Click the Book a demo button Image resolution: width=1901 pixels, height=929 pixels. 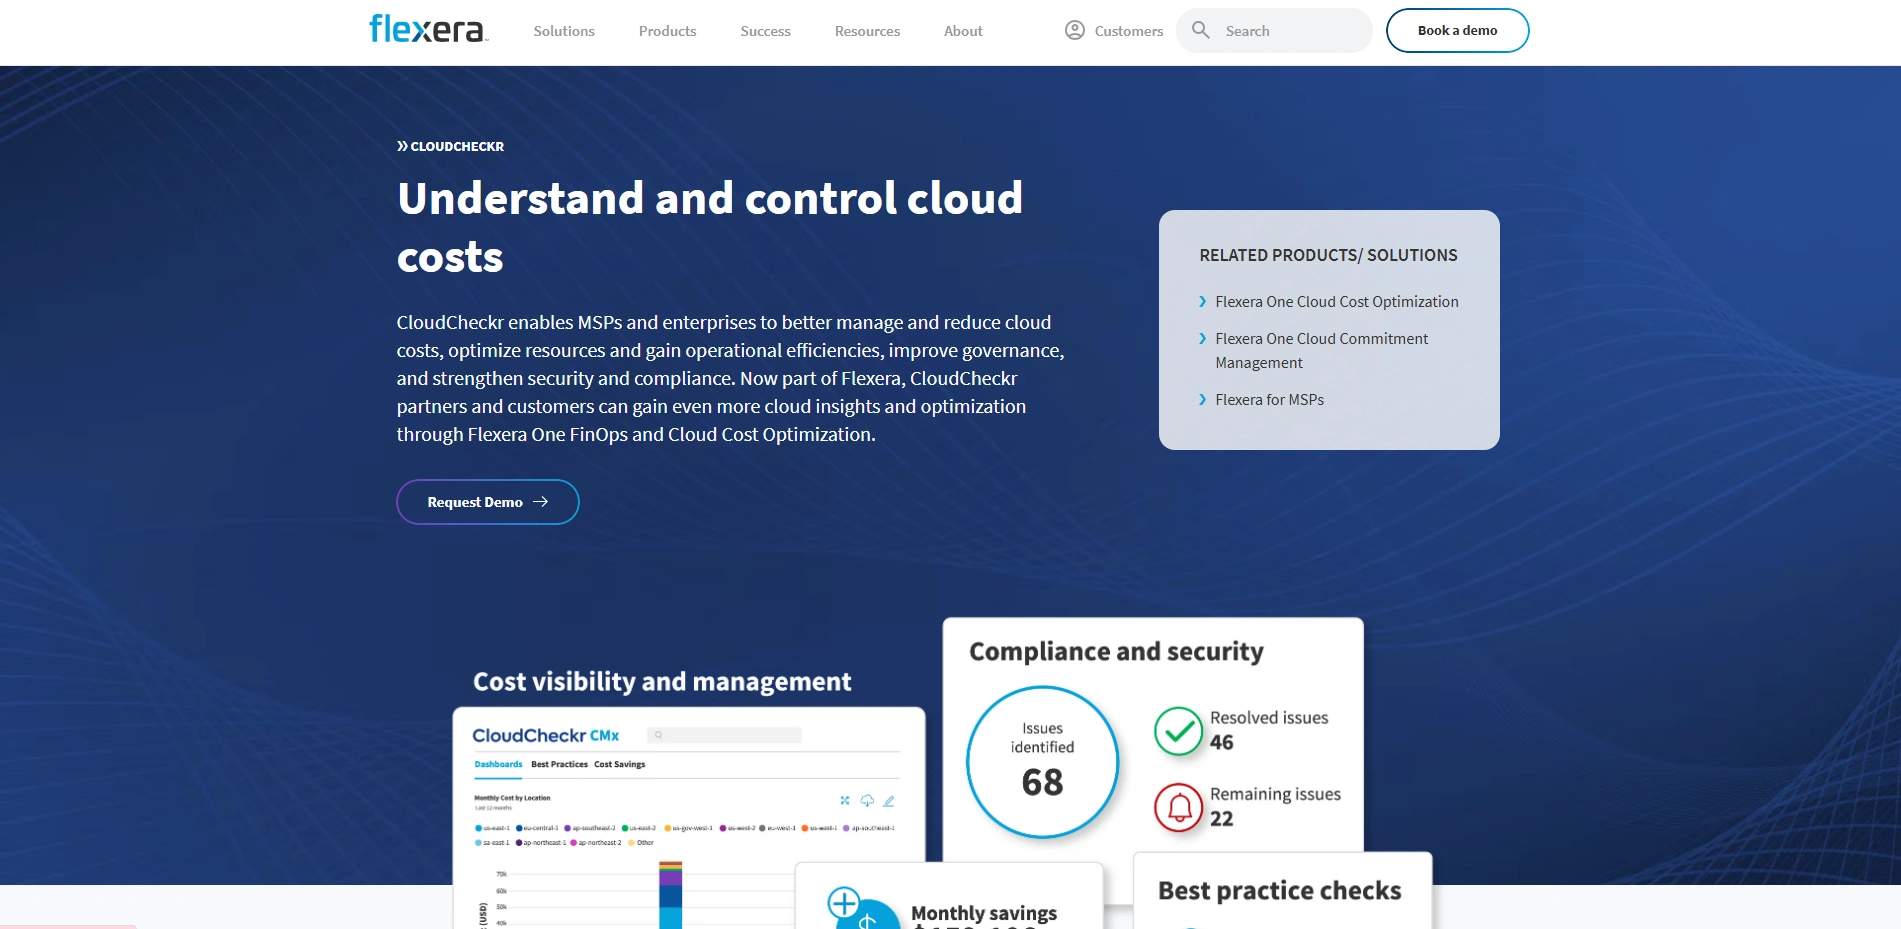(x=1456, y=30)
